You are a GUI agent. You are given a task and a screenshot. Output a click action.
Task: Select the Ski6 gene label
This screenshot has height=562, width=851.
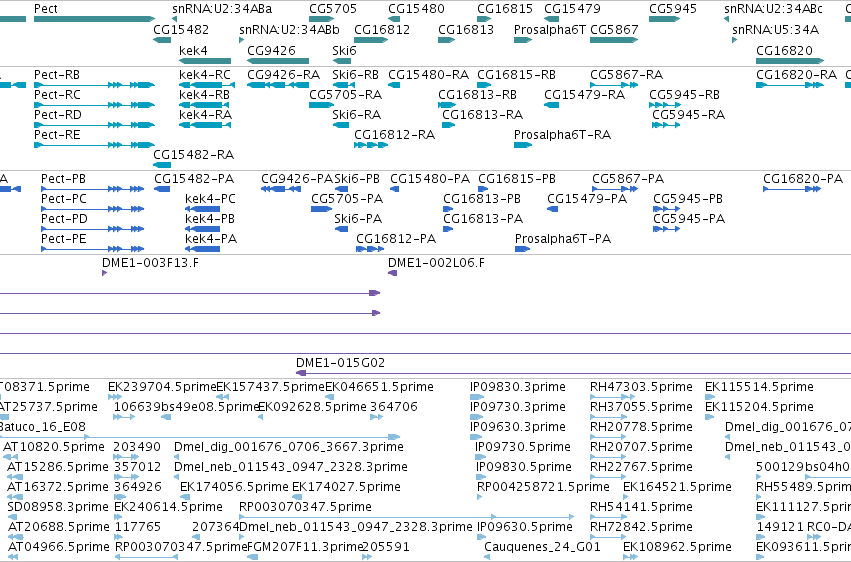tap(345, 50)
